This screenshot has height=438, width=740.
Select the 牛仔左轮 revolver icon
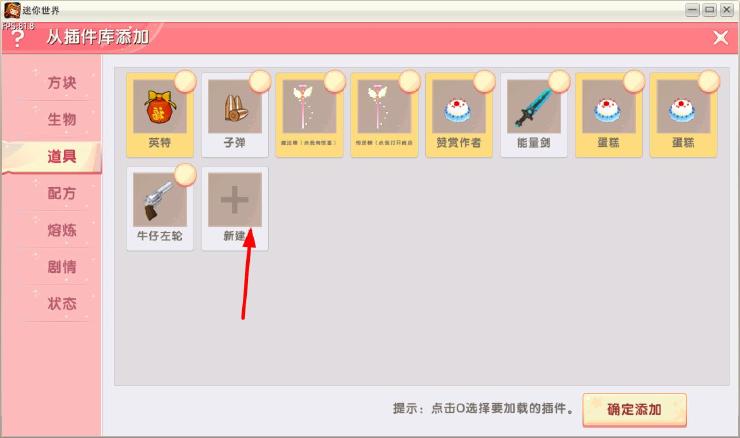(x=160, y=200)
